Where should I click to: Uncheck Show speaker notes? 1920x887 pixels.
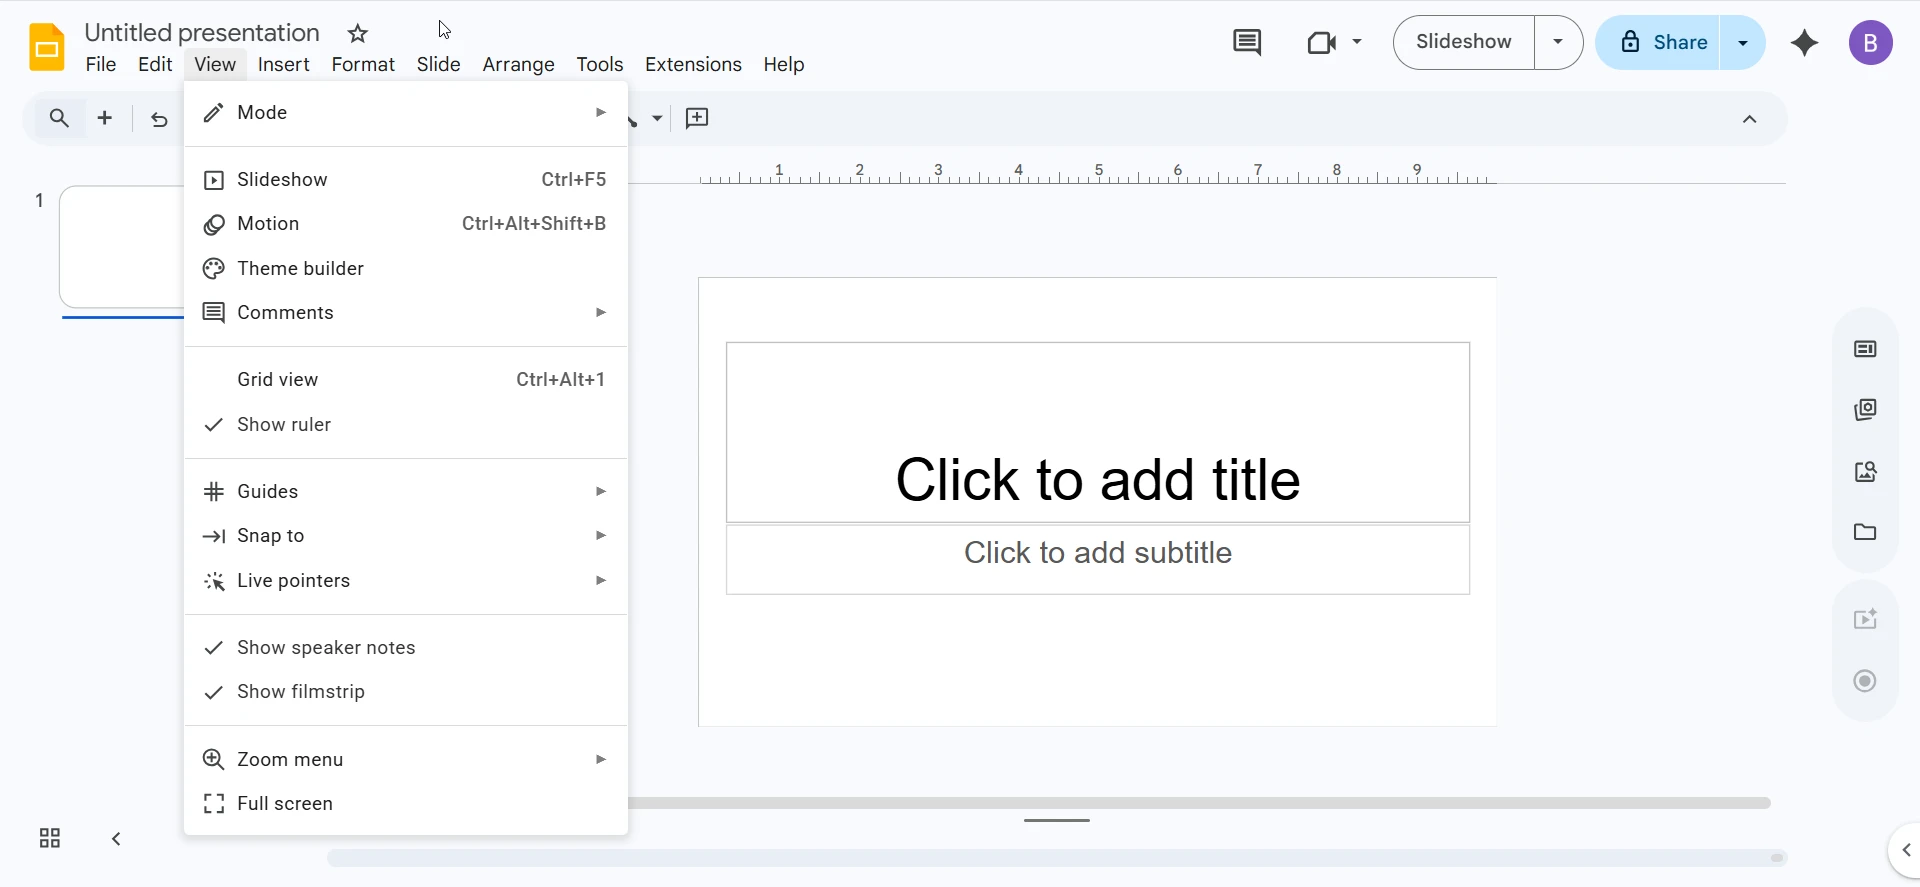[x=326, y=648]
